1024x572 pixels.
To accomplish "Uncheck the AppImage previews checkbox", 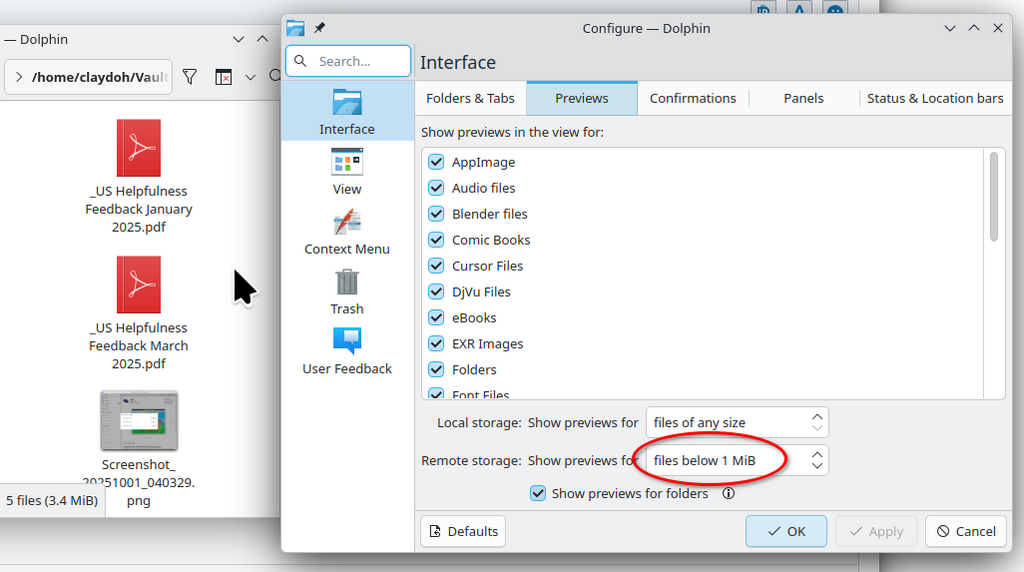I will coord(436,162).
